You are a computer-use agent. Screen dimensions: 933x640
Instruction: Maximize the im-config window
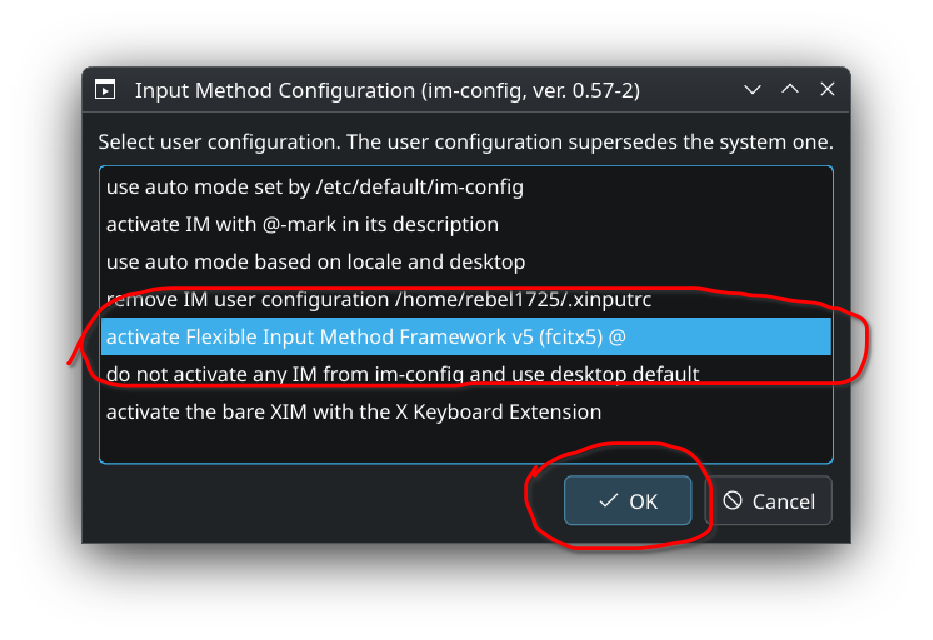click(x=790, y=90)
